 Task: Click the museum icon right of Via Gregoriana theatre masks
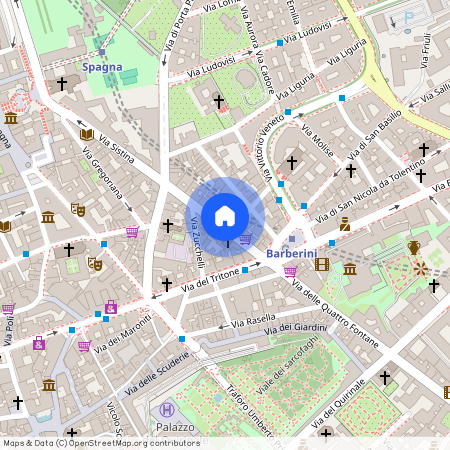(x=48, y=217)
